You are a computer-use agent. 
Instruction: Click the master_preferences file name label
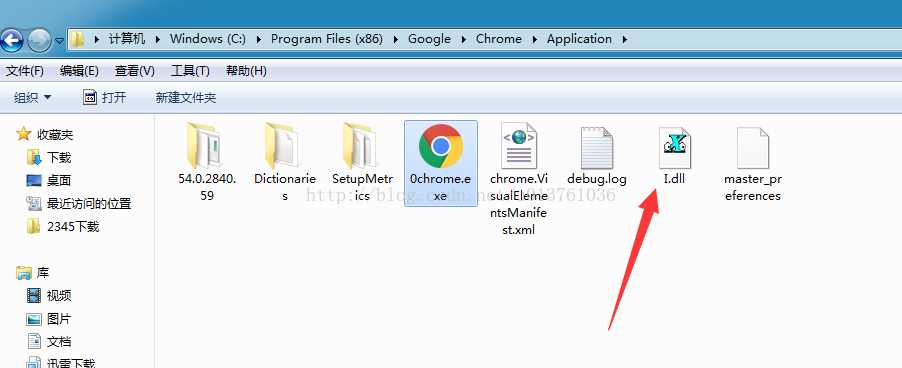pyautogui.click(x=752, y=187)
